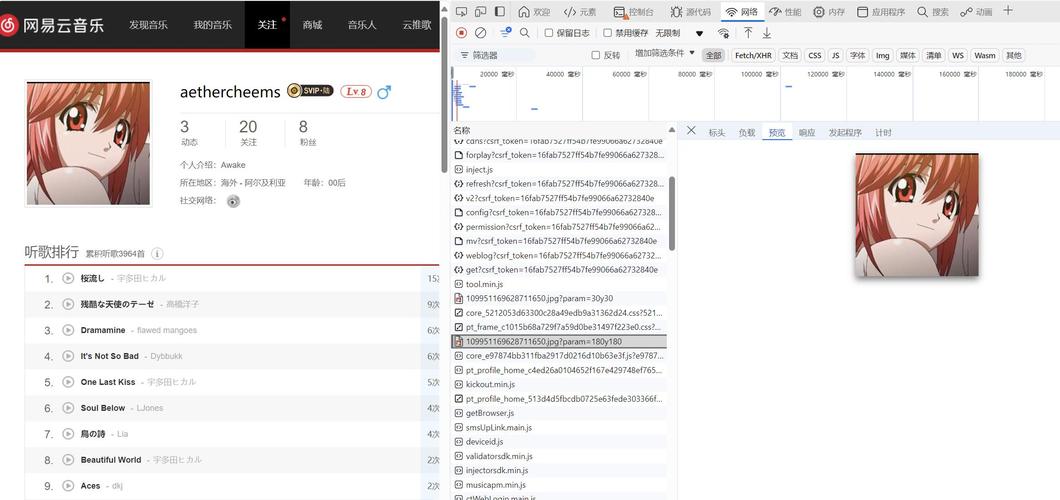Open the 应用程序 application panel
Image resolution: width=1060 pixels, height=500 pixels.
pyautogui.click(x=882, y=12)
